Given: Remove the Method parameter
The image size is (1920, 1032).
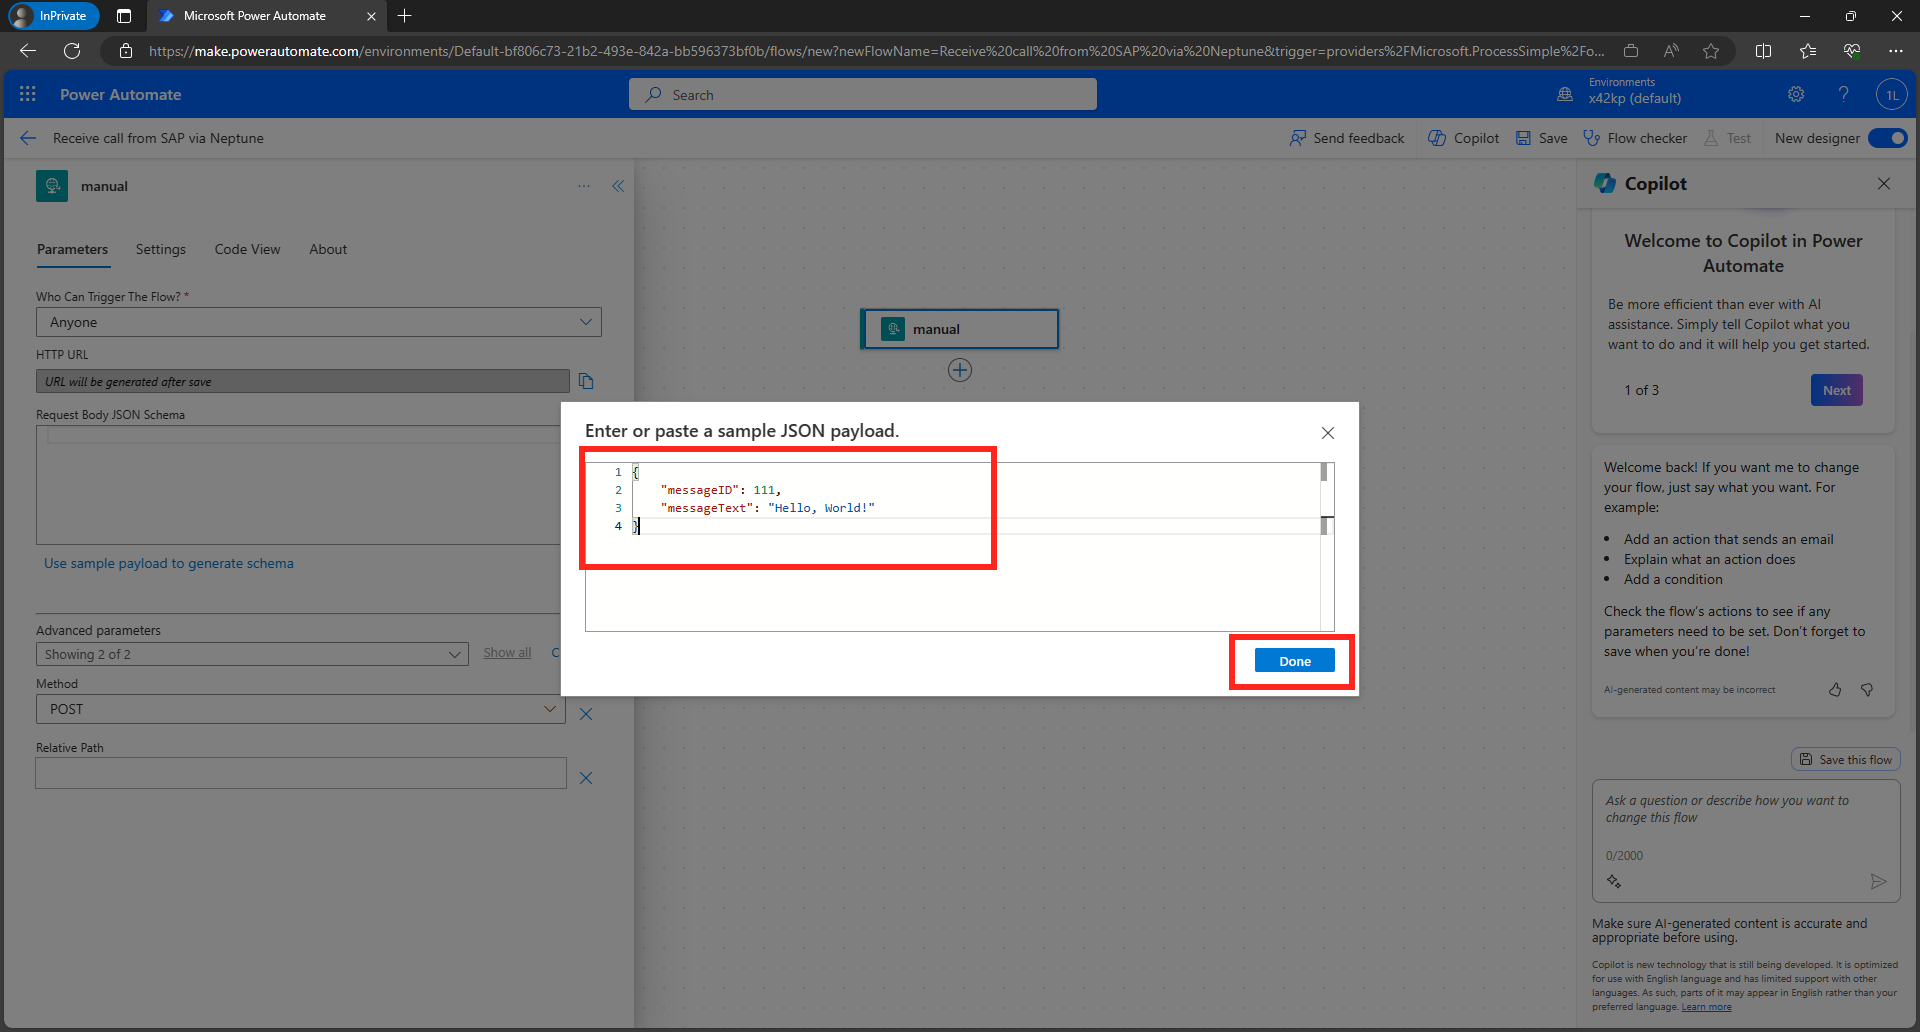Looking at the screenshot, I should (x=586, y=713).
